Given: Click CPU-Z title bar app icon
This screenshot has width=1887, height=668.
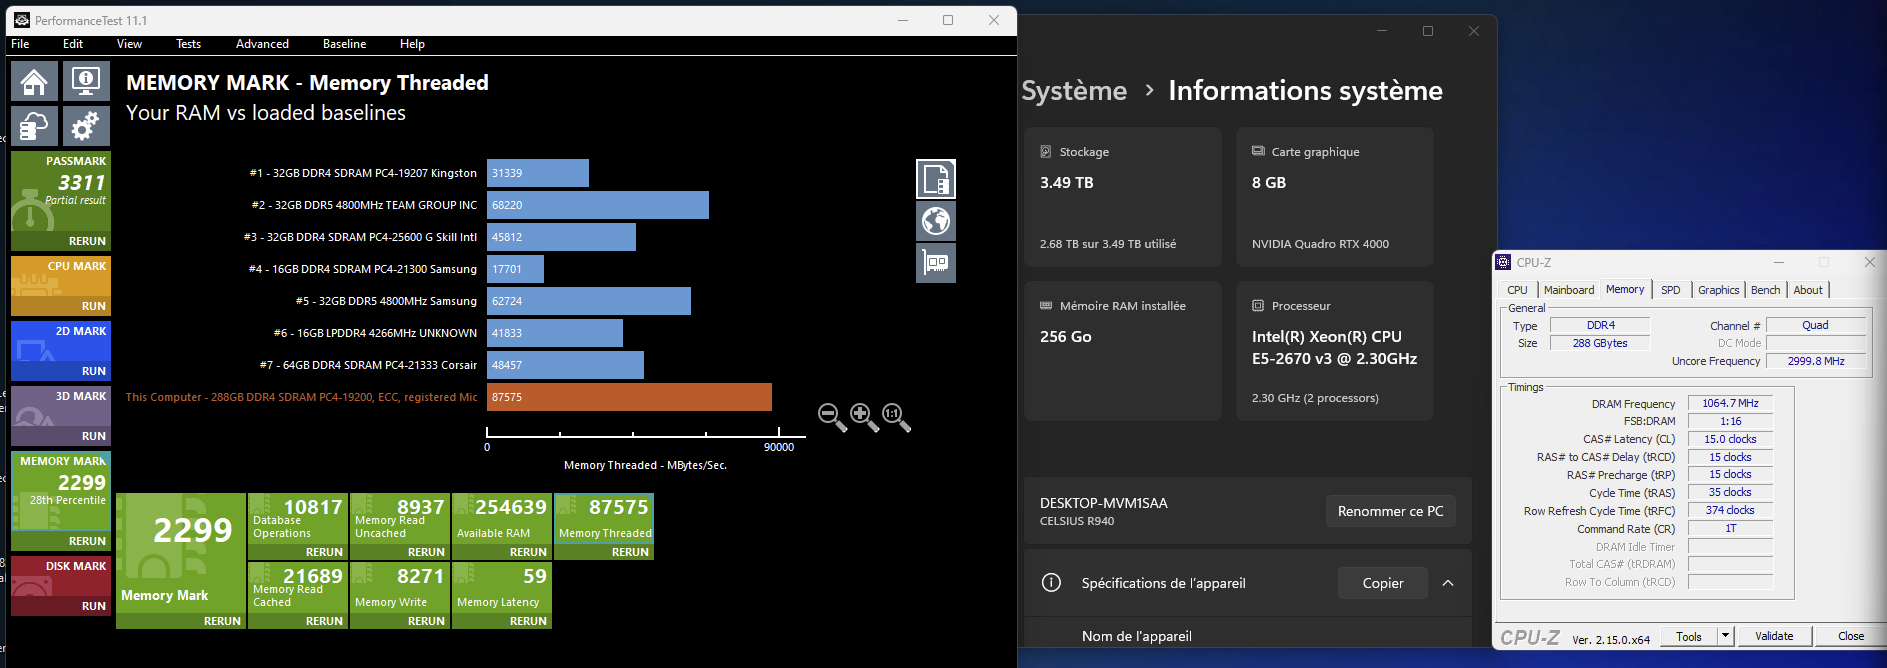Looking at the screenshot, I should click(1503, 262).
